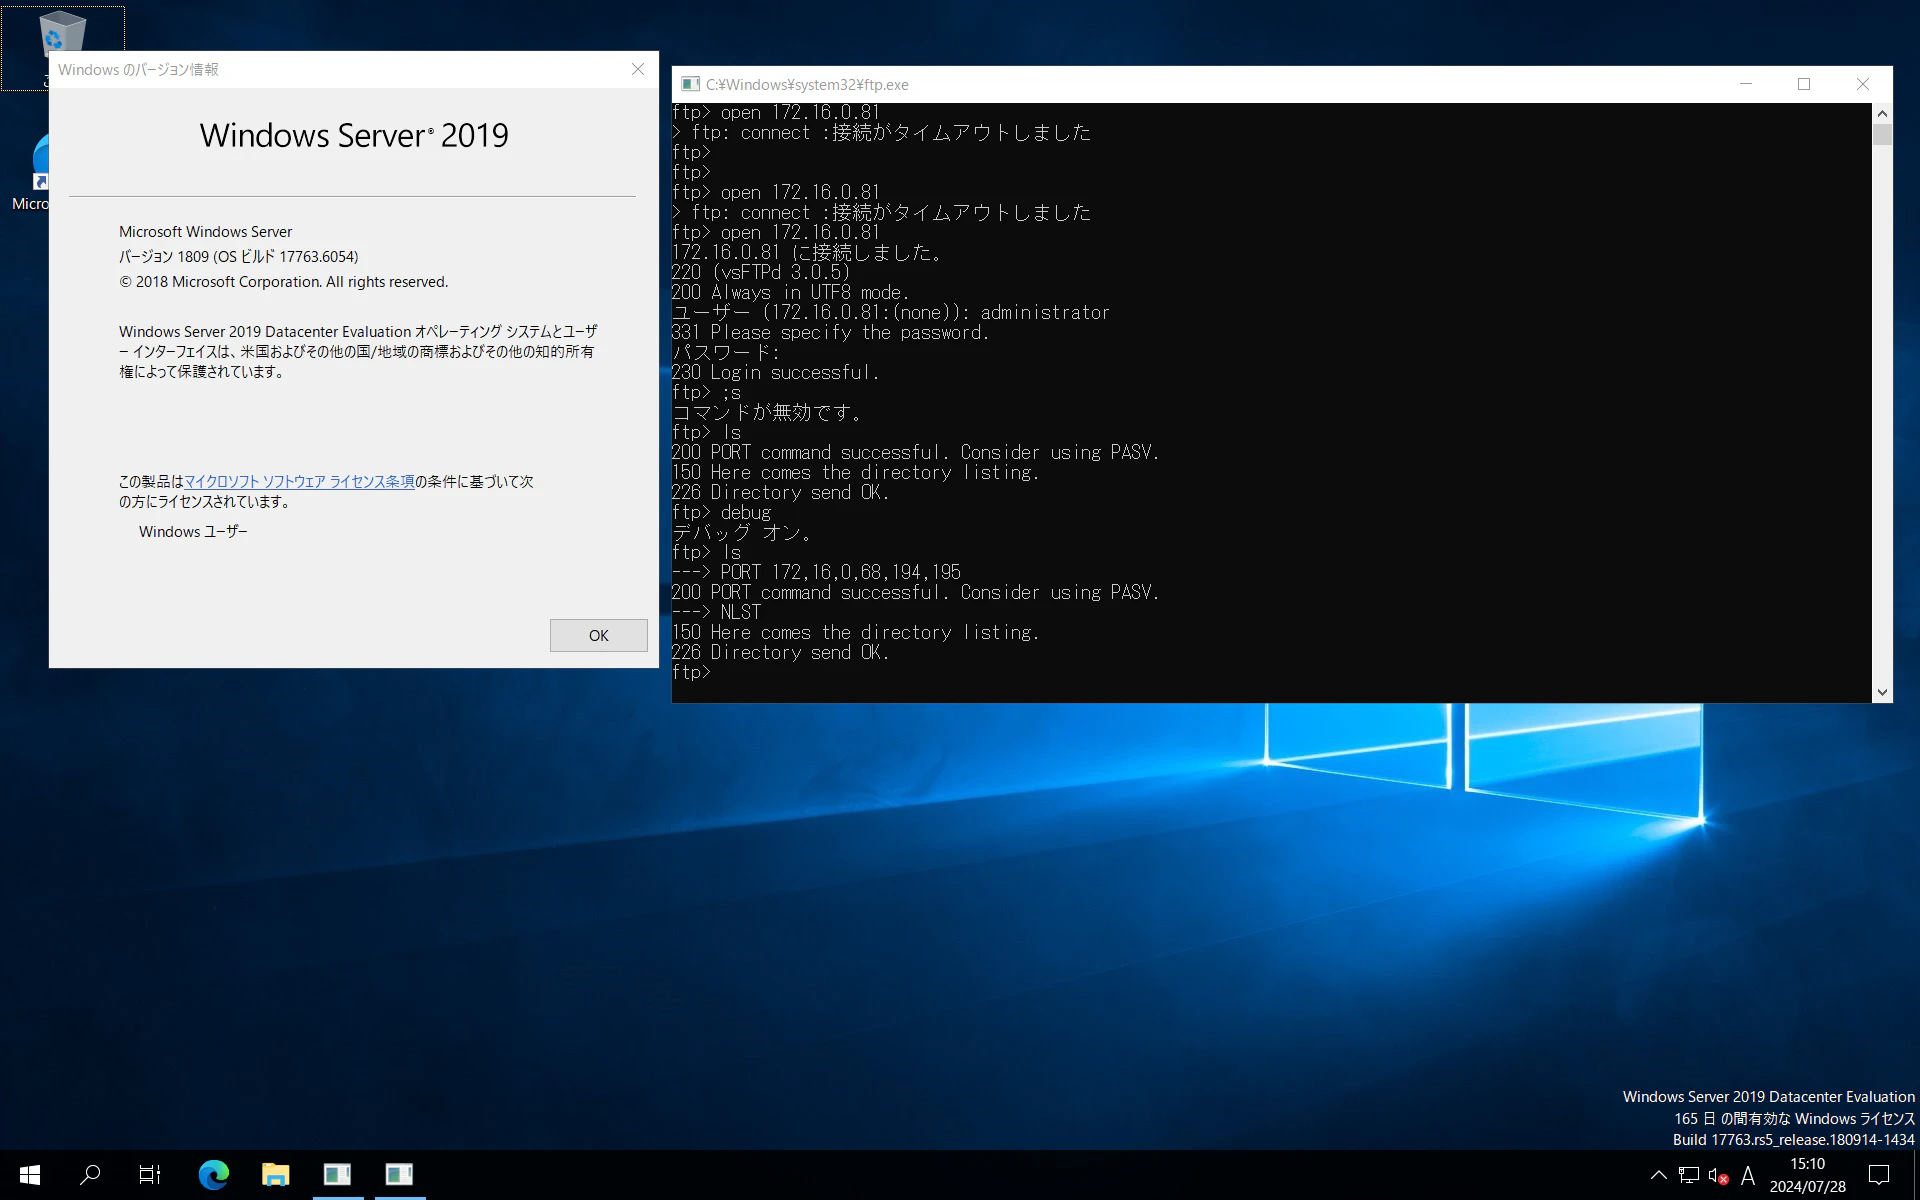The image size is (1920, 1200).
Task: Show hidden system tray icons
Action: click(x=1658, y=1175)
